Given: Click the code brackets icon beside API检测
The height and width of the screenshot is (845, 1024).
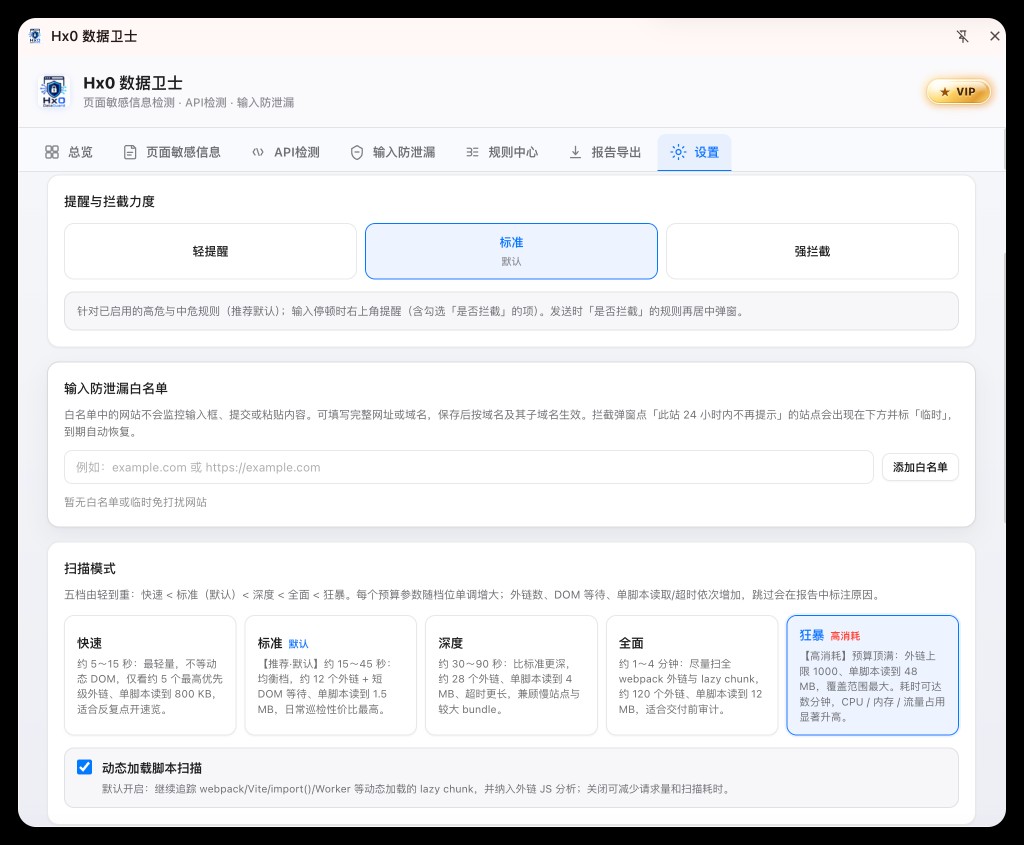Looking at the screenshot, I should pyautogui.click(x=258, y=152).
